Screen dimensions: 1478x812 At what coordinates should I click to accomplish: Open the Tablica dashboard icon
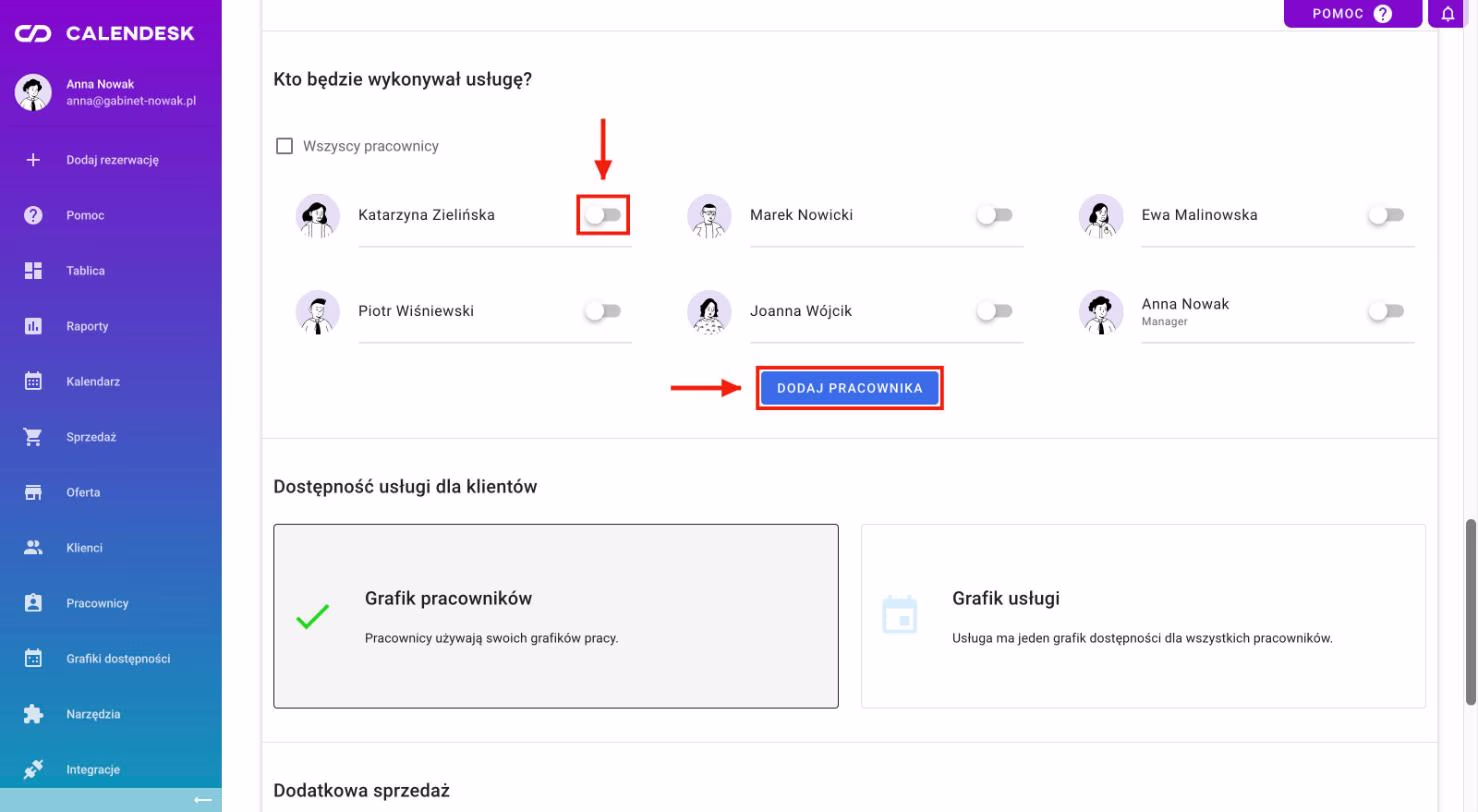(33, 271)
